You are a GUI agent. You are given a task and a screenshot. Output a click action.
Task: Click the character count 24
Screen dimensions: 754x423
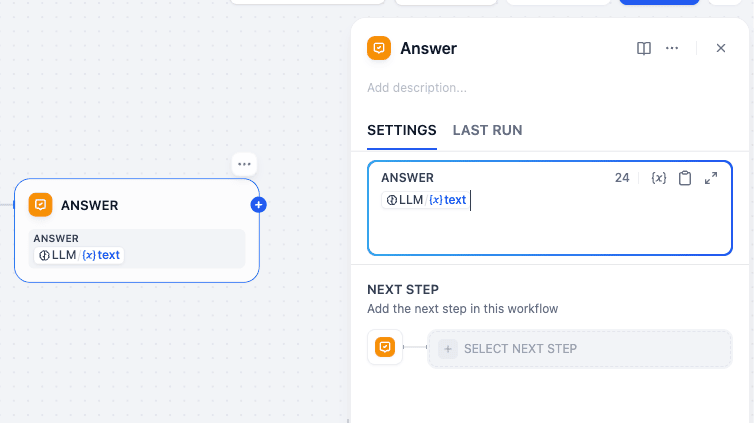tap(622, 178)
